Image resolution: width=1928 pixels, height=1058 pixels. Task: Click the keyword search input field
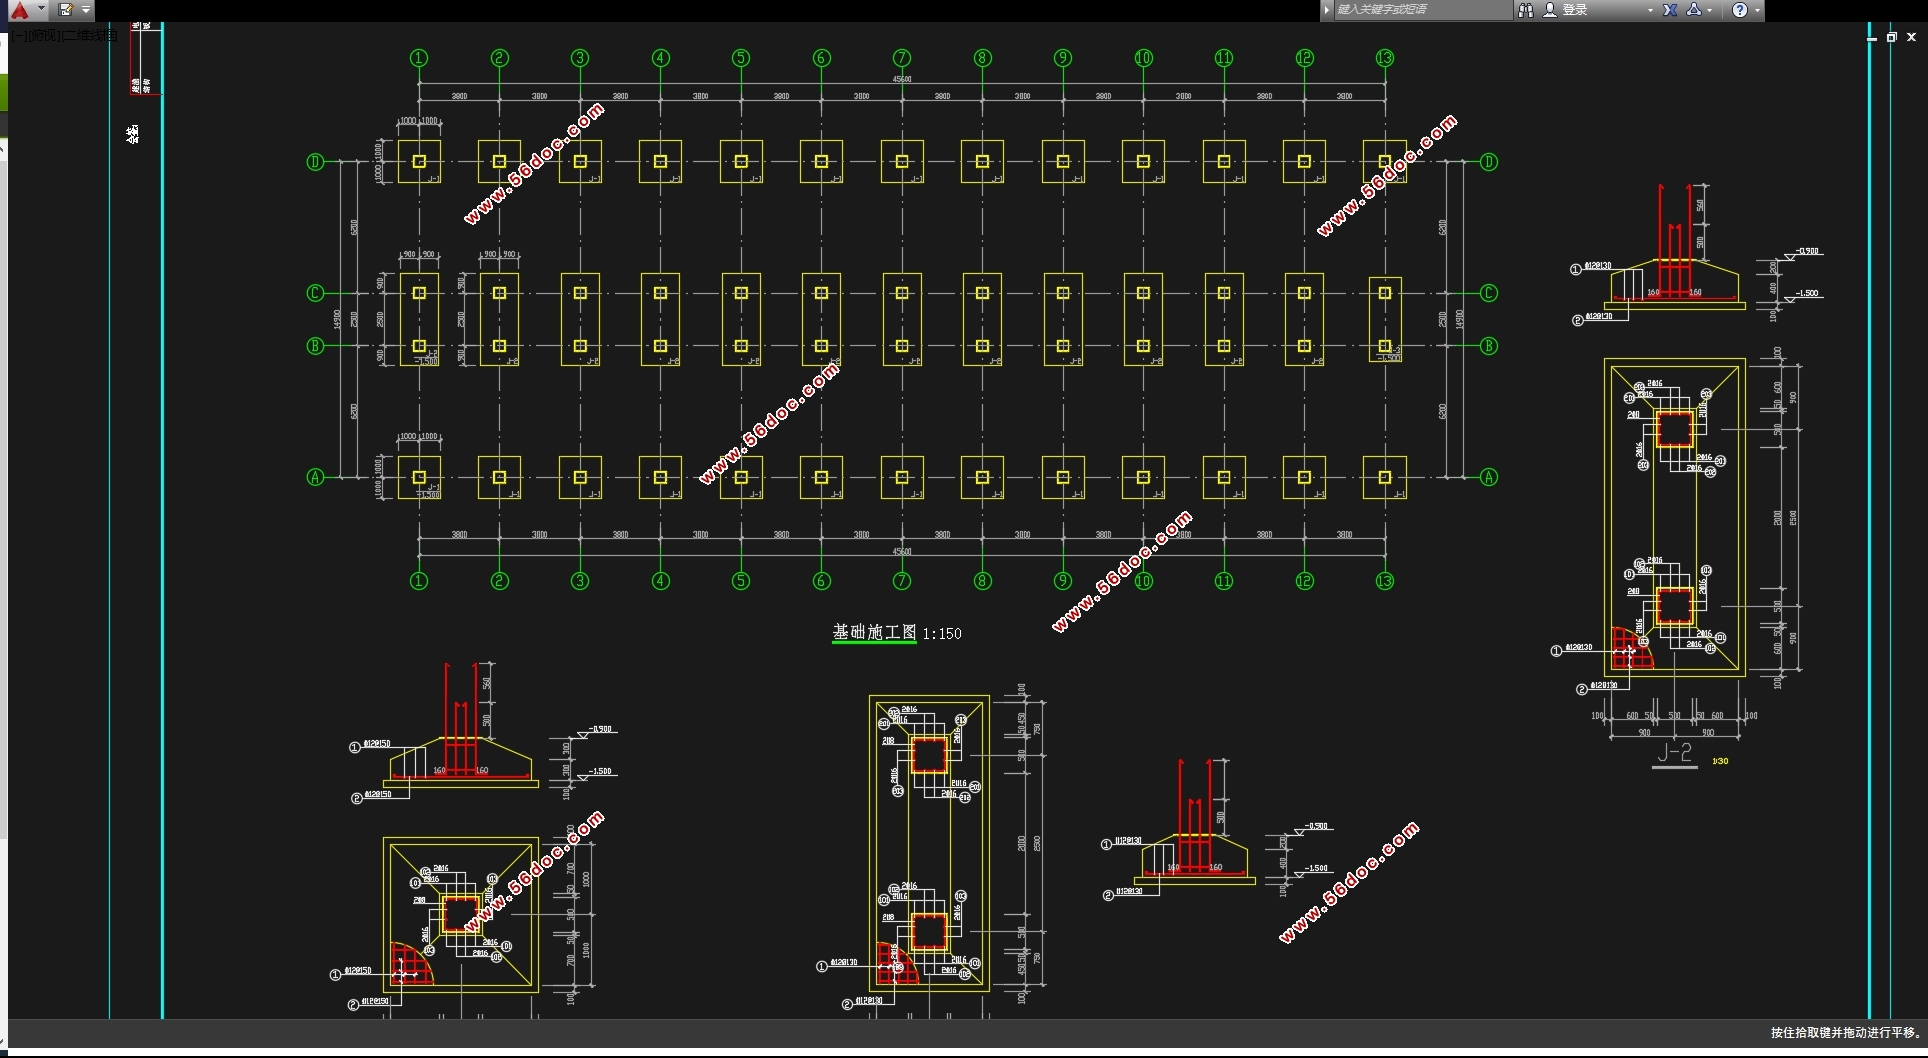click(1422, 10)
